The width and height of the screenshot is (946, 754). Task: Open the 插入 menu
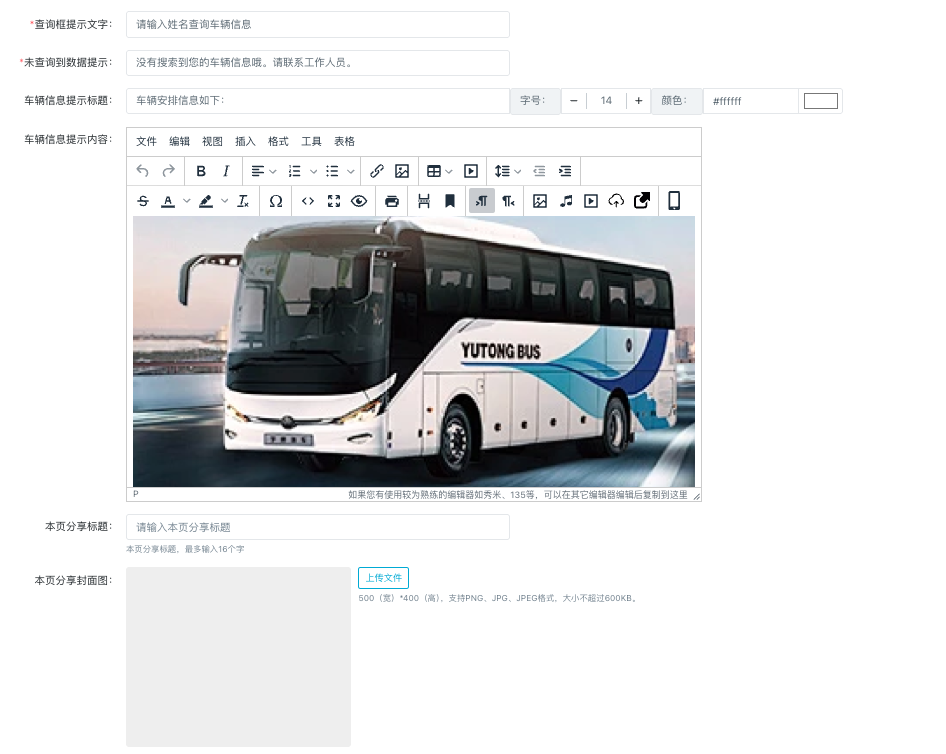[x=245, y=141]
